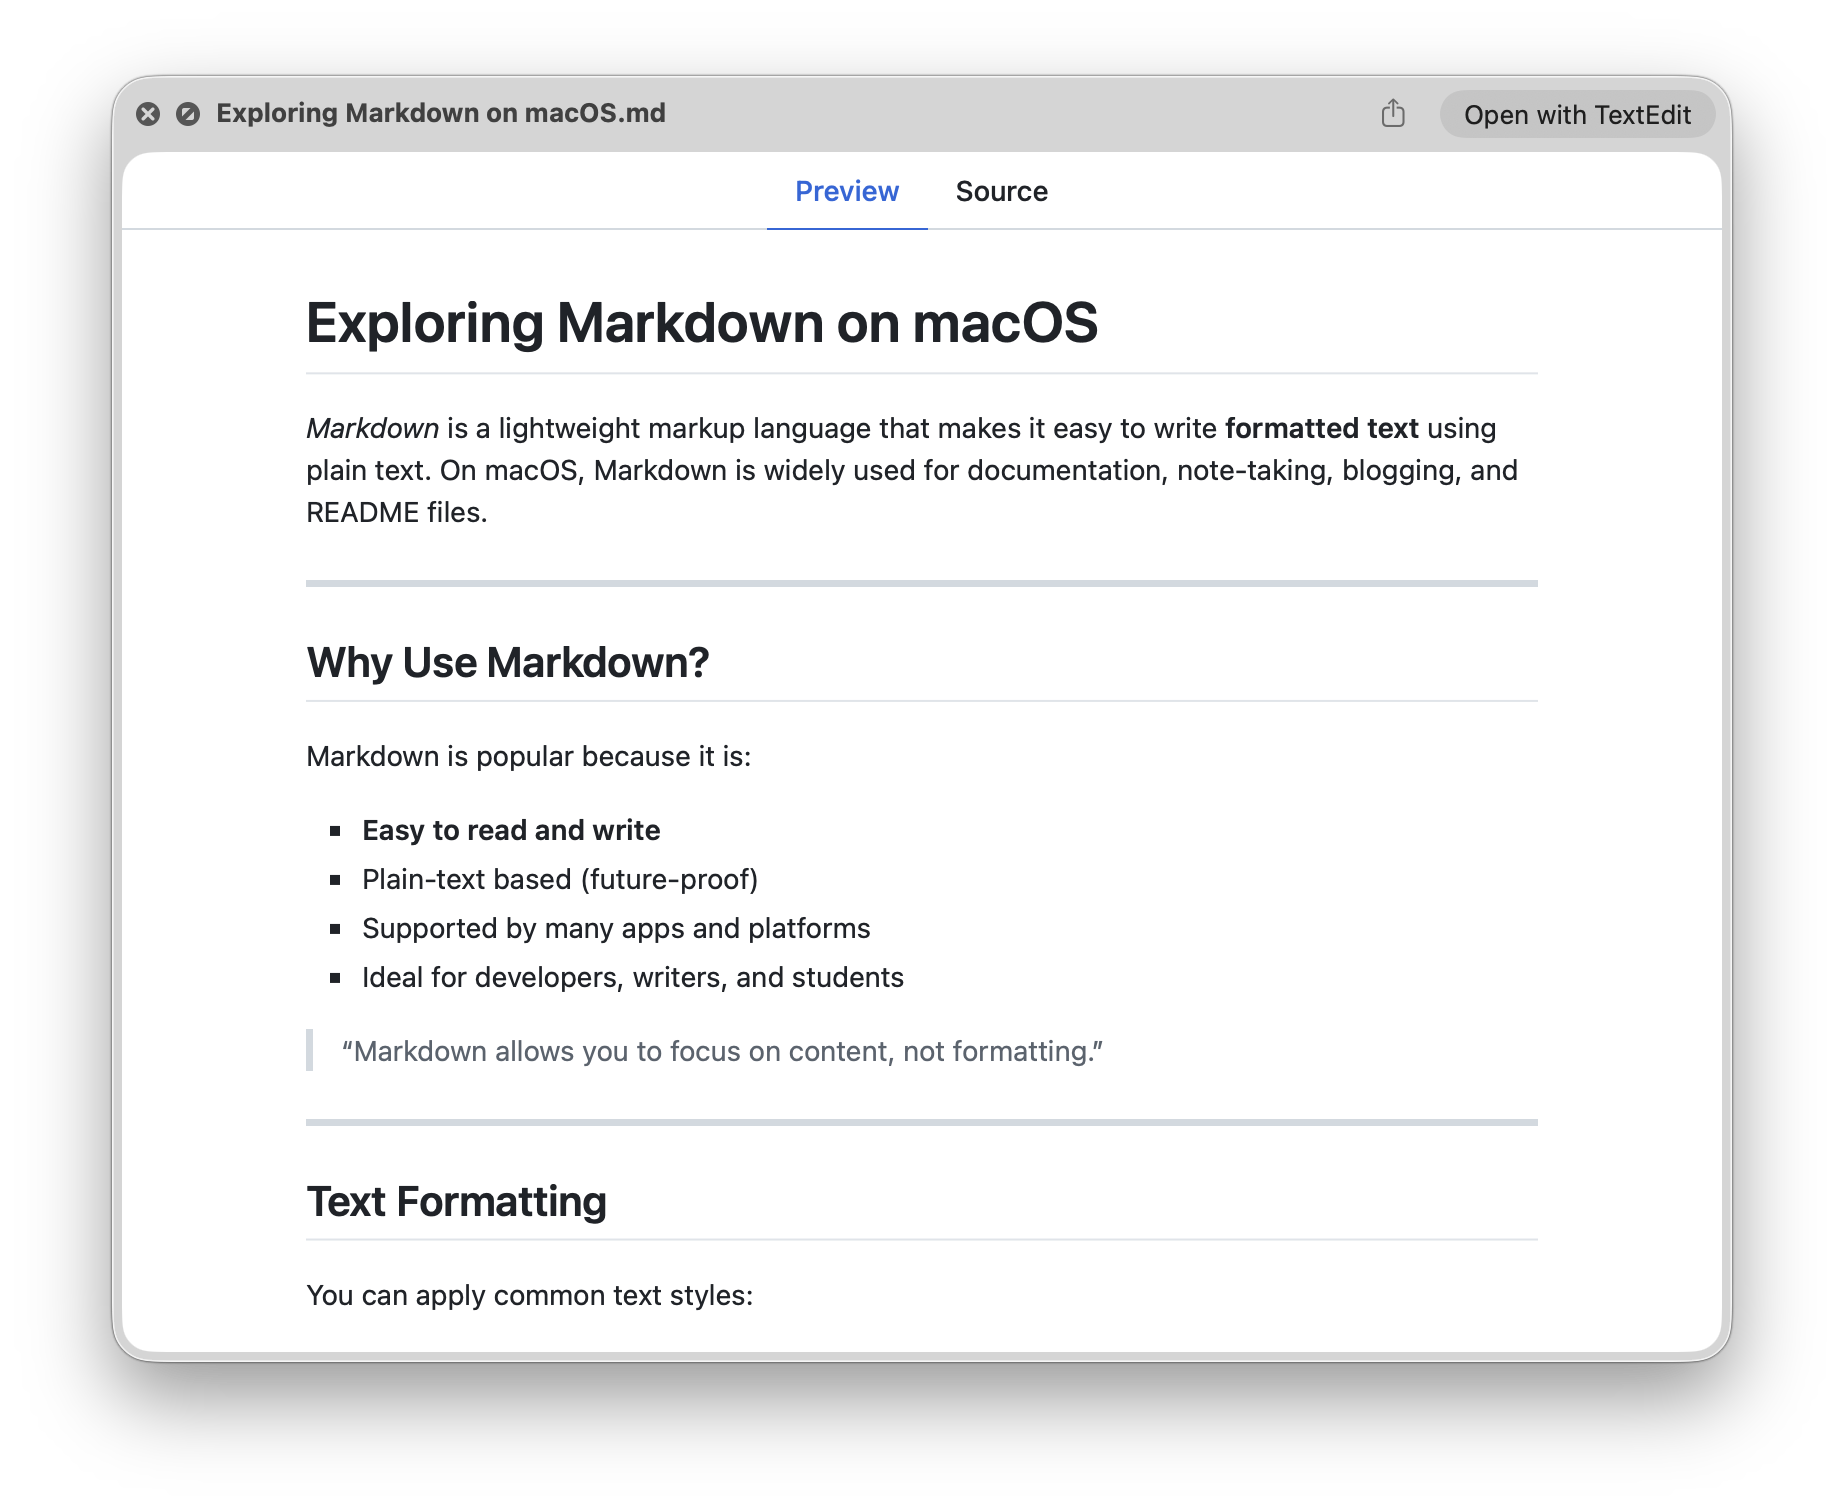Click 'Supported by many apps and platforms' bullet
Viewport: 1844px width, 1510px height.
coord(616,928)
